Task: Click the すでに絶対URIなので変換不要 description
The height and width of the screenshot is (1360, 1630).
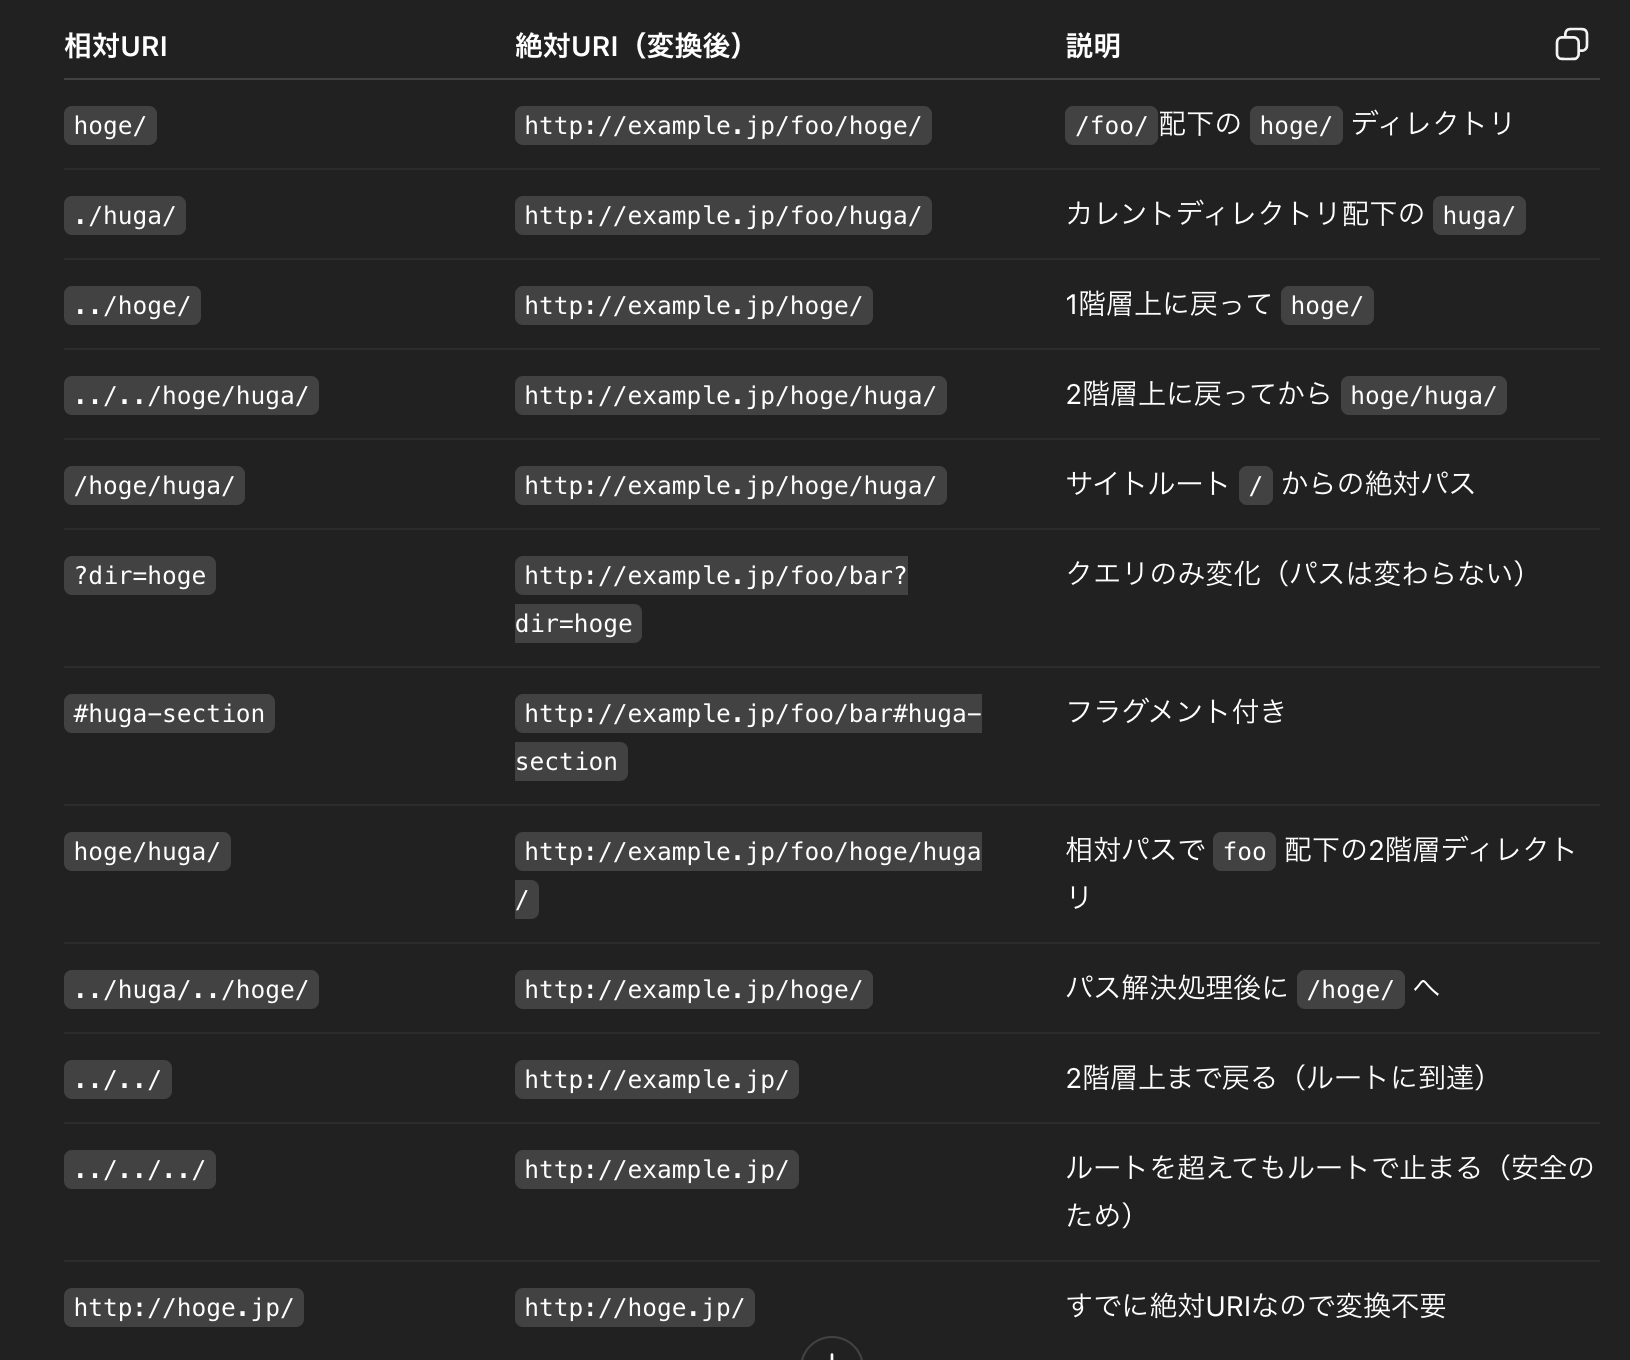Action: [1256, 1306]
